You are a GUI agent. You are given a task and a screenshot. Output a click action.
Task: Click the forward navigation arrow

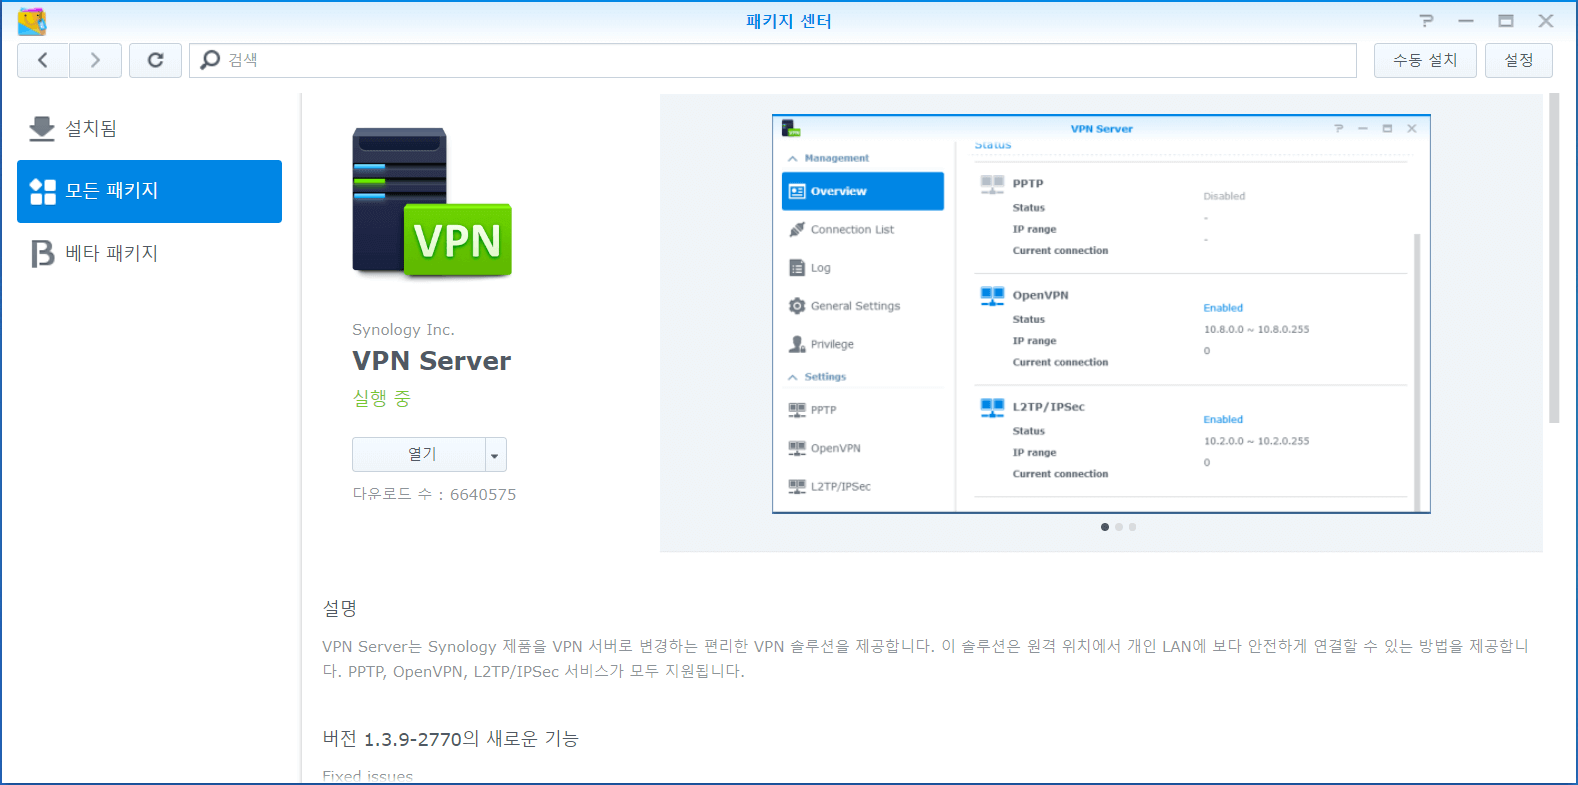pos(95,60)
